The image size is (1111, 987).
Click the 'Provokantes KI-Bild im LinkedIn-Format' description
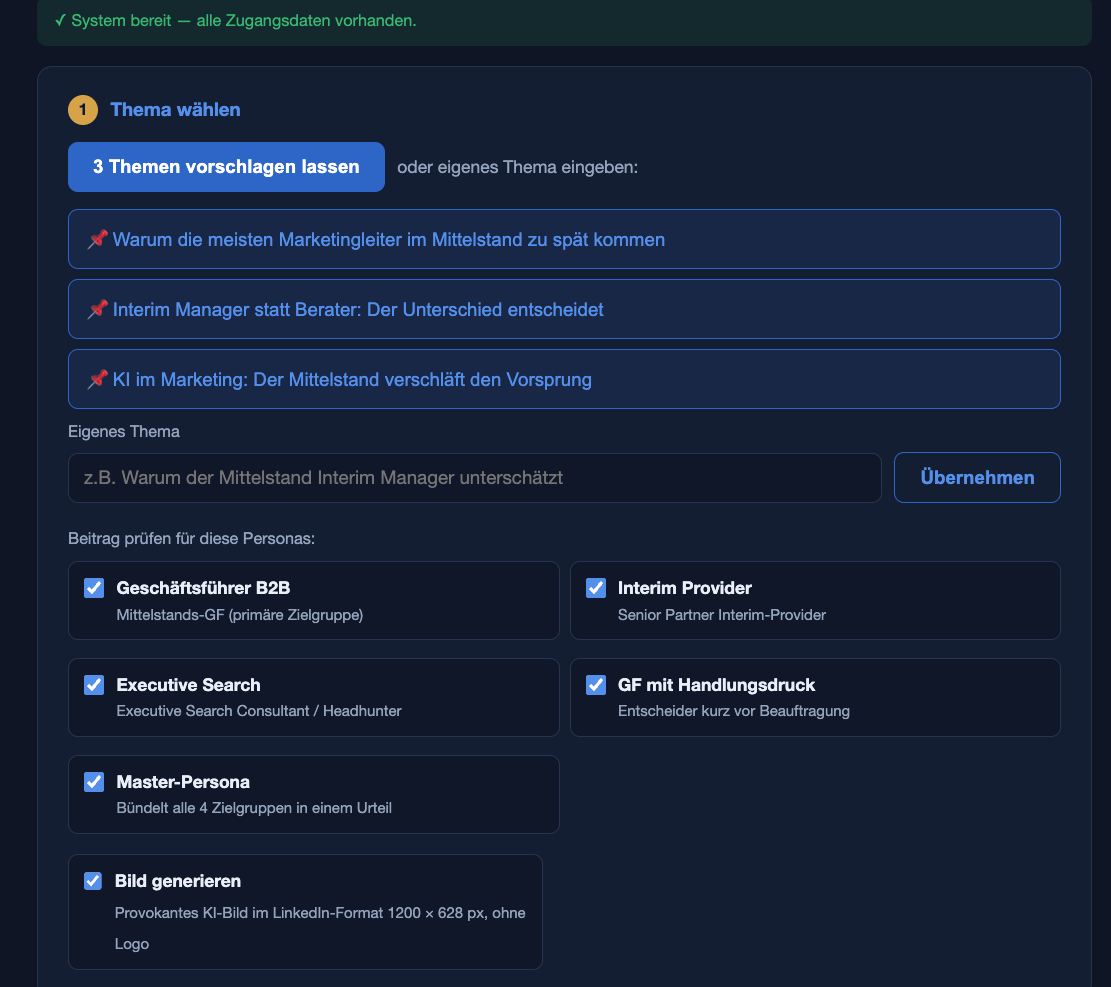(x=320, y=928)
